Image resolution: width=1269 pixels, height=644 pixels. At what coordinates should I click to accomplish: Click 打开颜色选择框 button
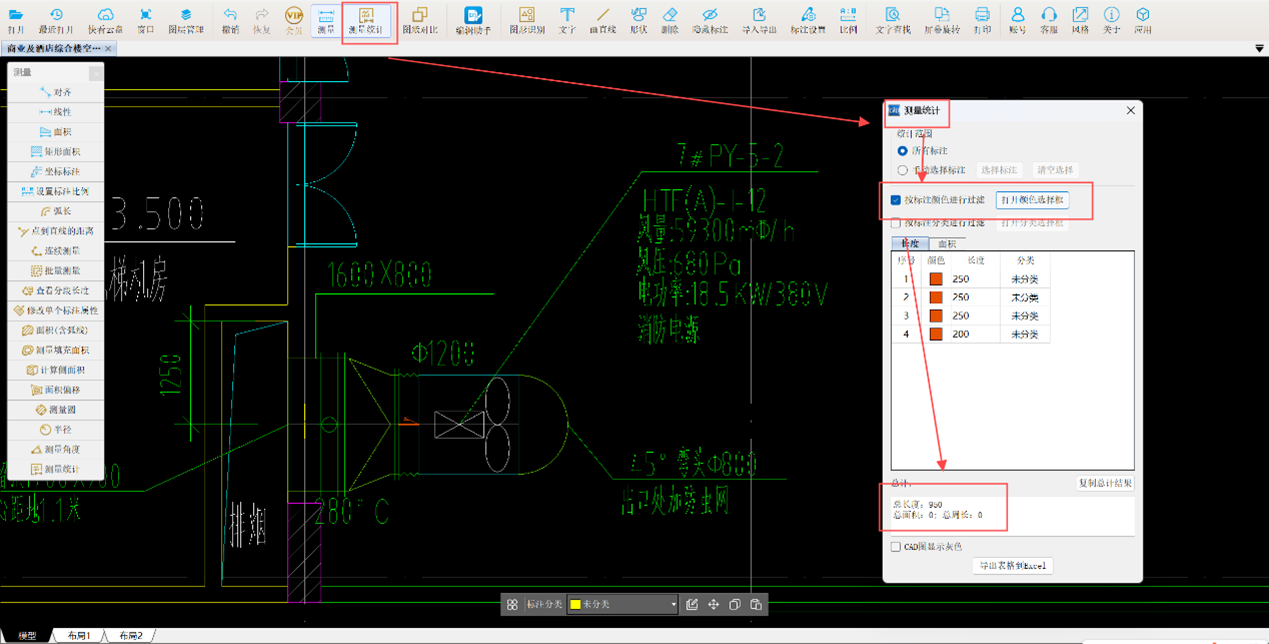click(x=1032, y=200)
